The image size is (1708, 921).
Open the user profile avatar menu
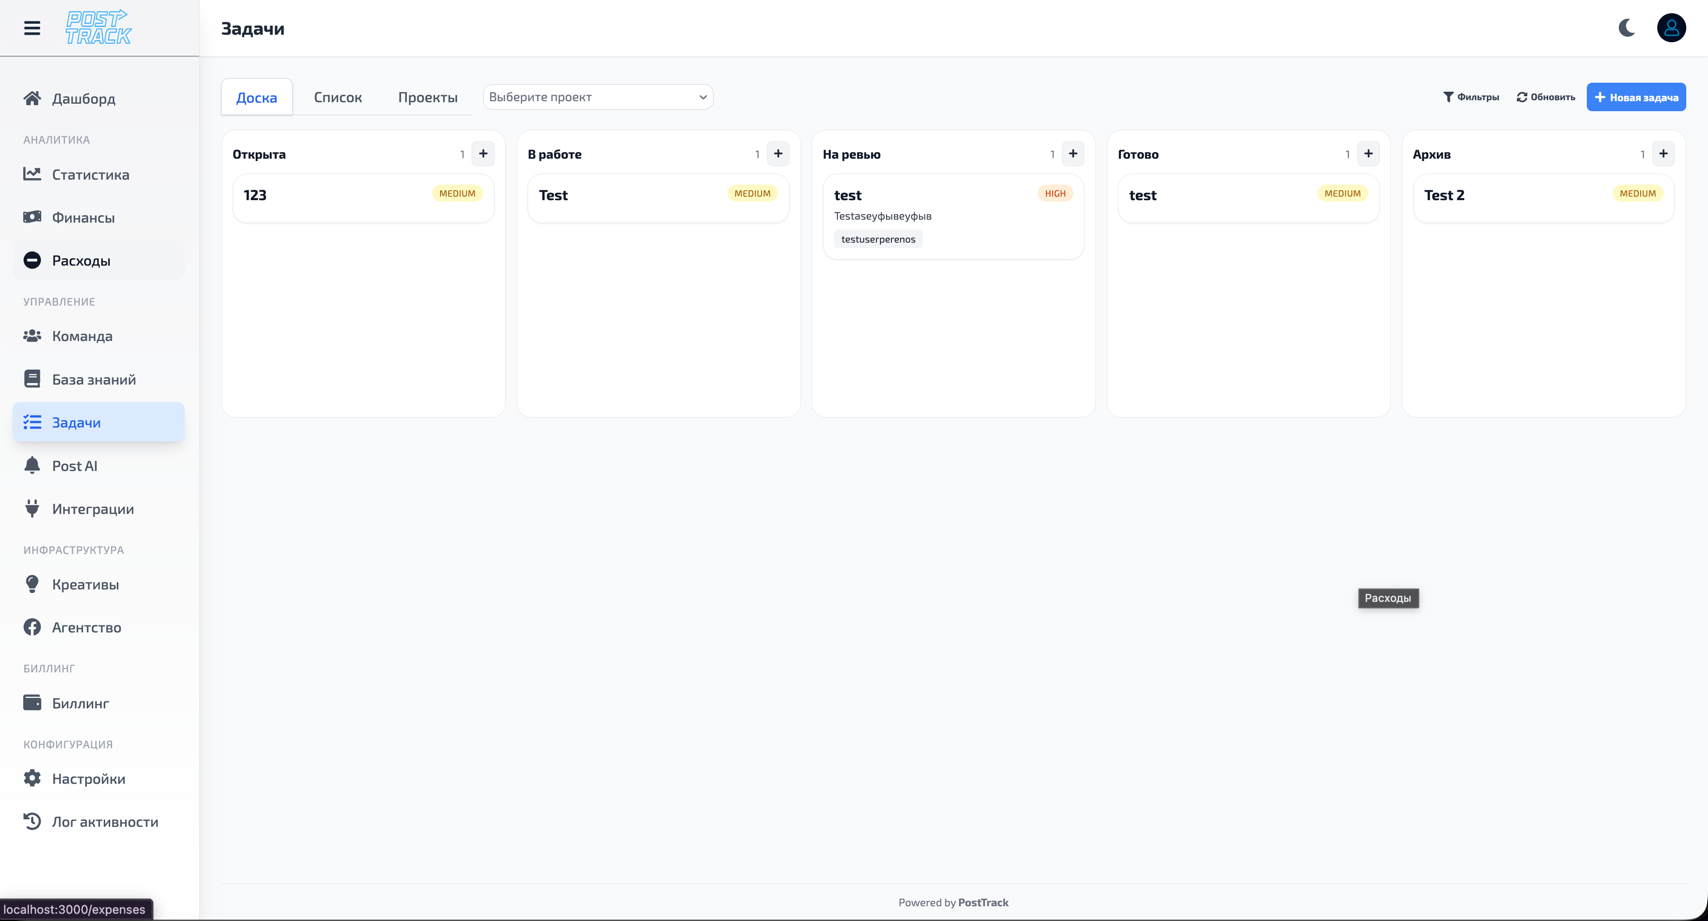pyautogui.click(x=1672, y=27)
